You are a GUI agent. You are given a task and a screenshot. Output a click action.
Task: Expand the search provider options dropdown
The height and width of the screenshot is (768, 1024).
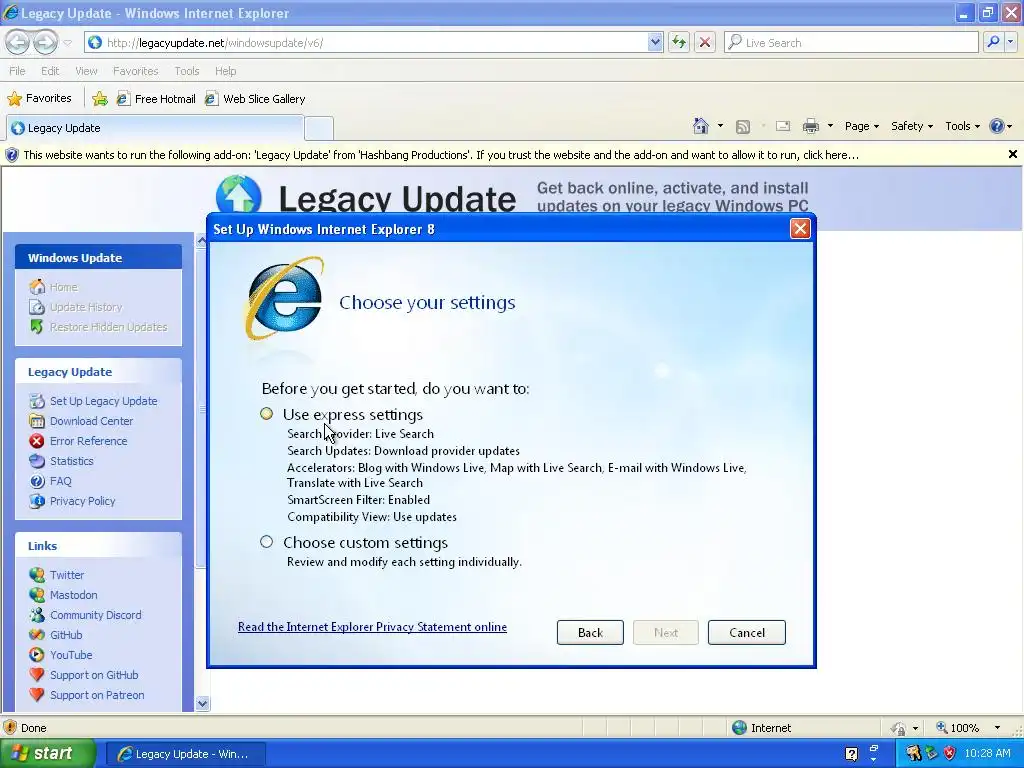tap(1010, 42)
